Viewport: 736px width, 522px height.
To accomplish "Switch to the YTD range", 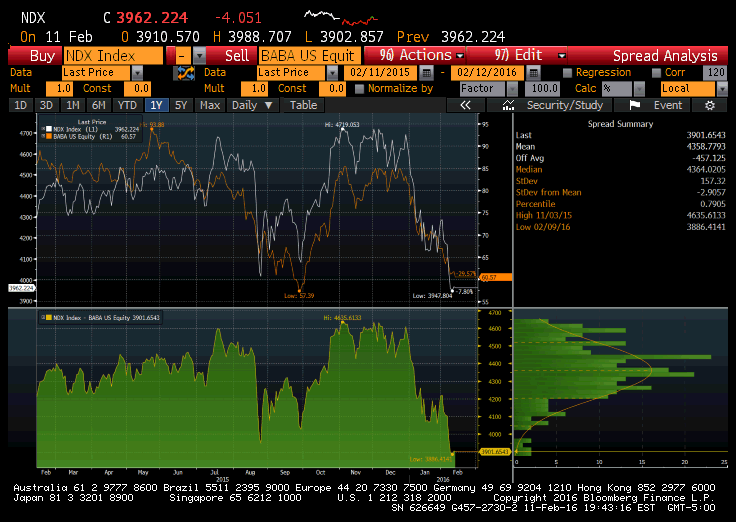I will [127, 105].
